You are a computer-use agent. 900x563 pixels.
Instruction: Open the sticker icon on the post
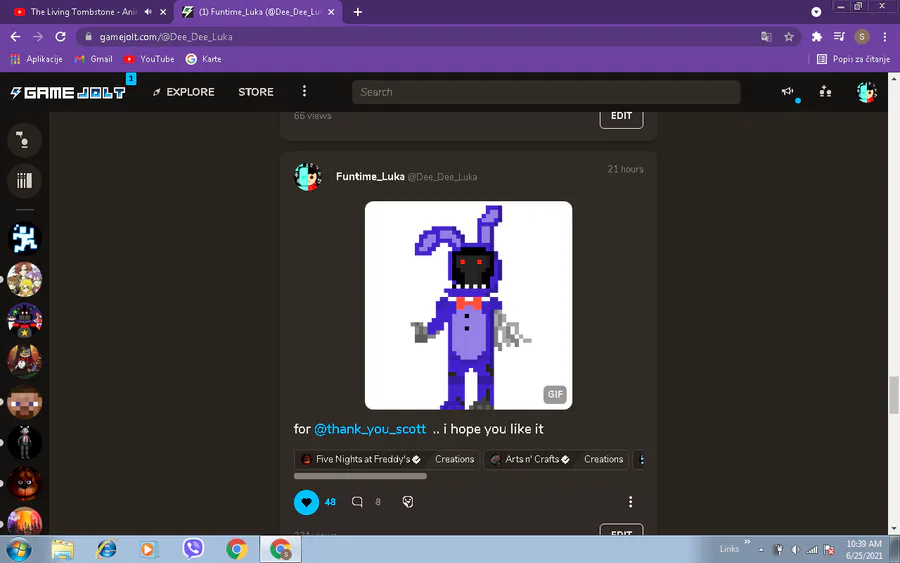[408, 502]
